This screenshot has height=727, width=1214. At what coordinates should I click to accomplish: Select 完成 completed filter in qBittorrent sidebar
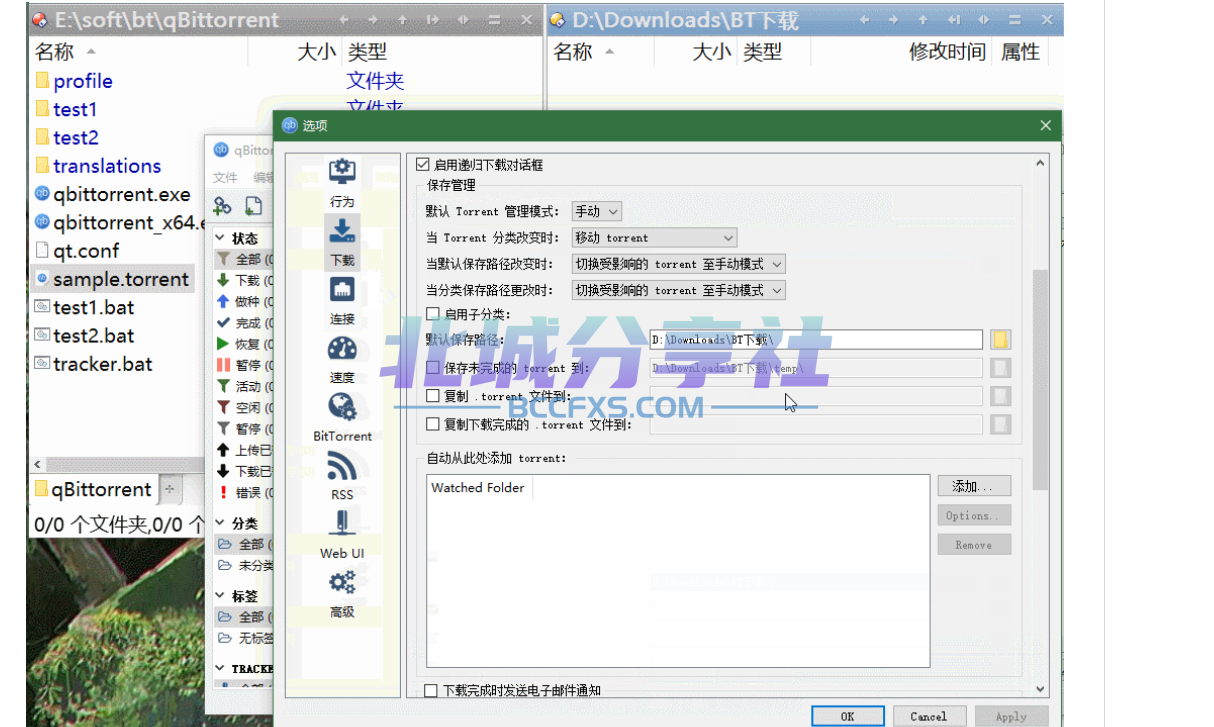tap(245, 323)
